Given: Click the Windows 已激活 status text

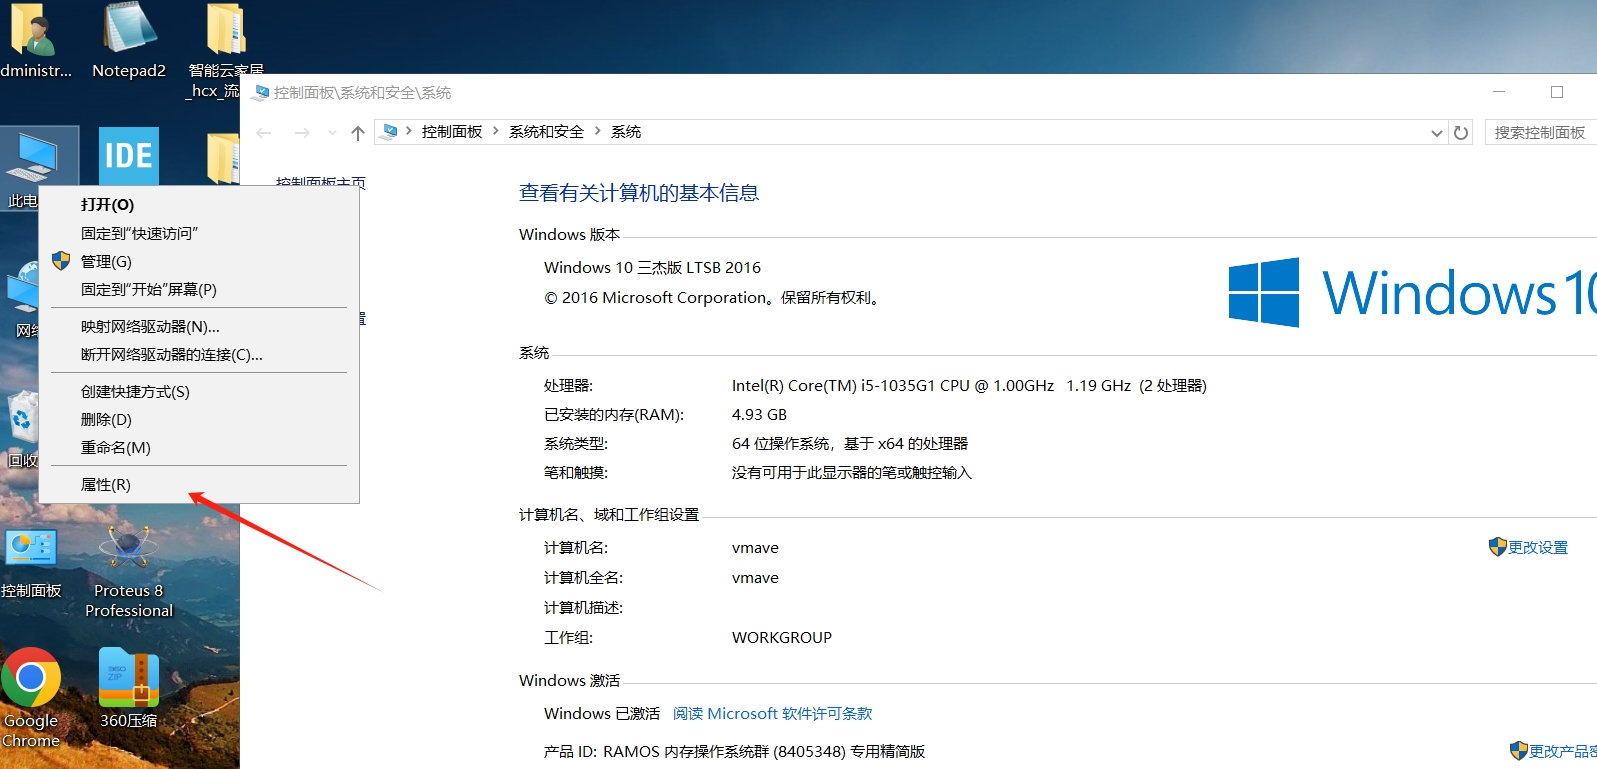Looking at the screenshot, I should click(x=602, y=713).
